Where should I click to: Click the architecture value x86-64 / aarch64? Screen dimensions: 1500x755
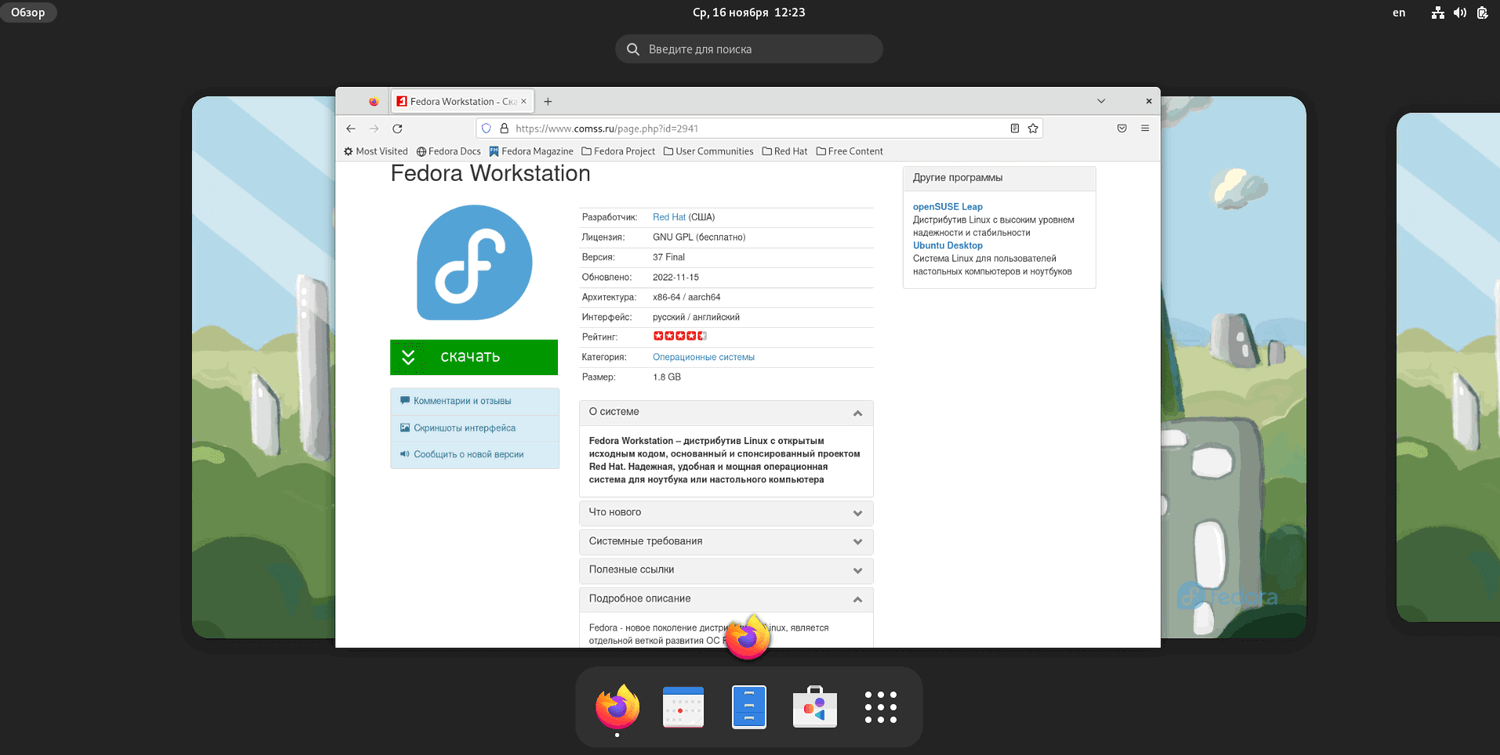[x=687, y=297]
